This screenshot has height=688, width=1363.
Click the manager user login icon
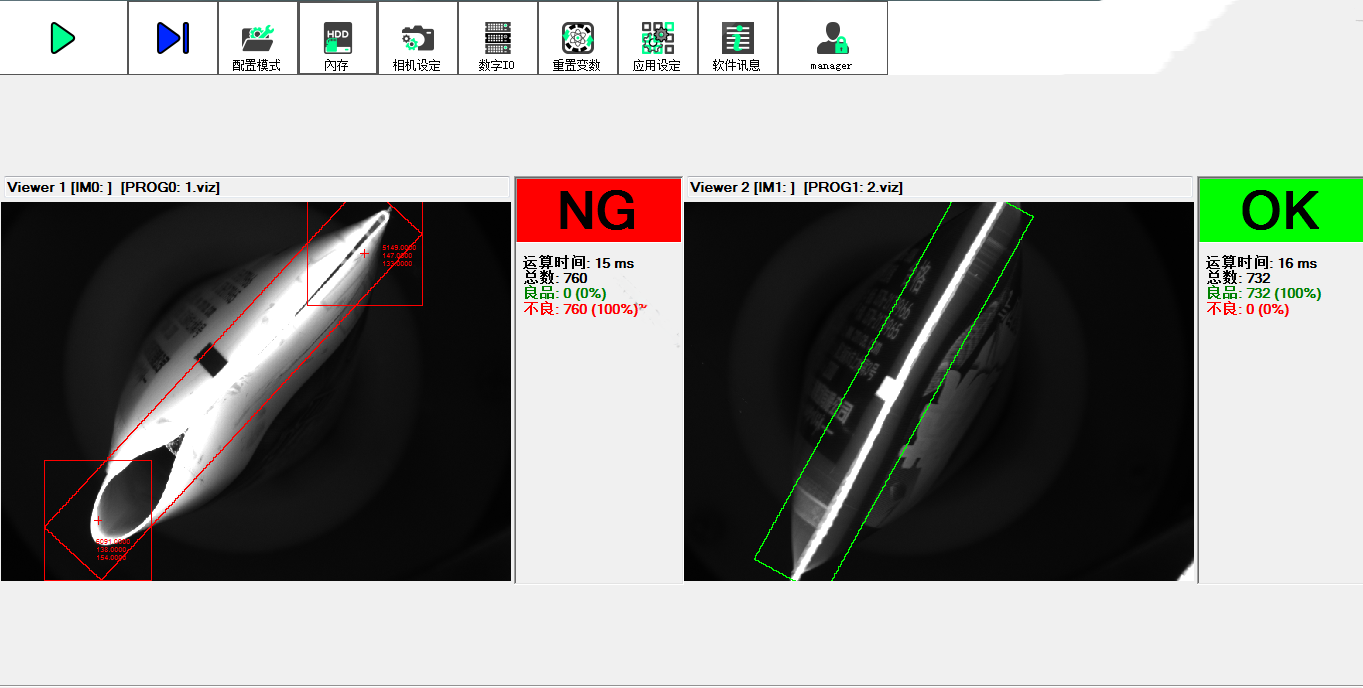pyautogui.click(x=831, y=40)
